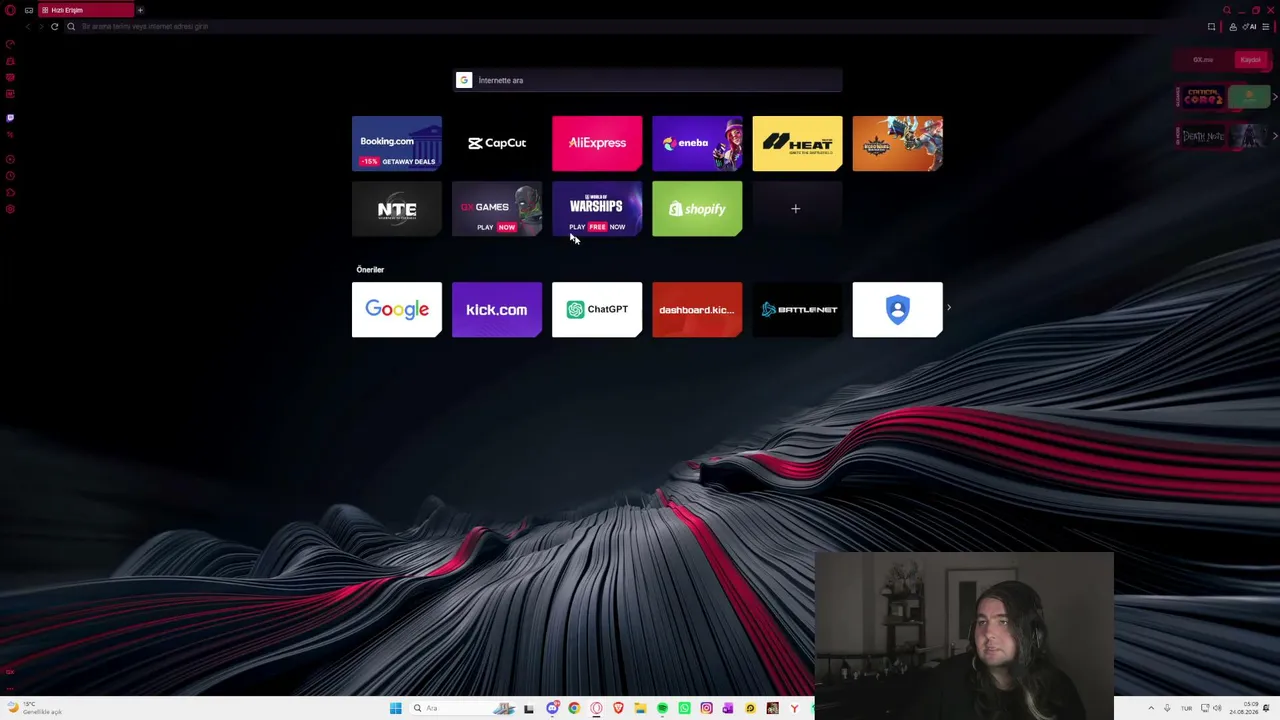Open the Death Note mod card

coord(1203,136)
